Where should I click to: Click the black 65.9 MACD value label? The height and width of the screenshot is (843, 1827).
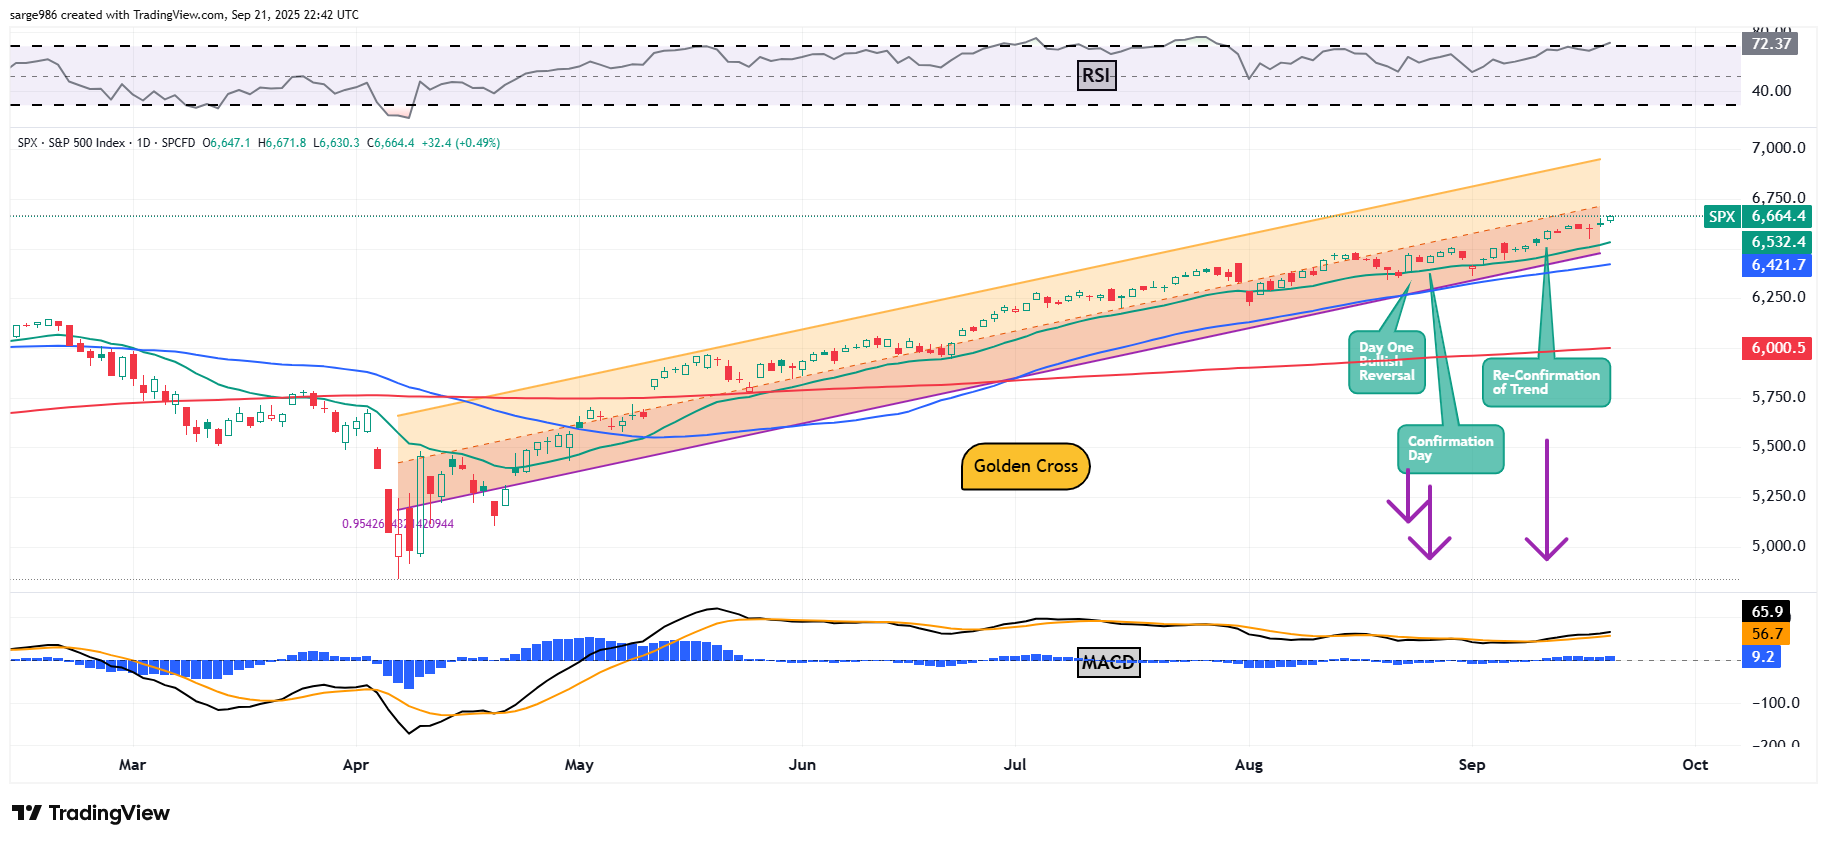(1767, 611)
